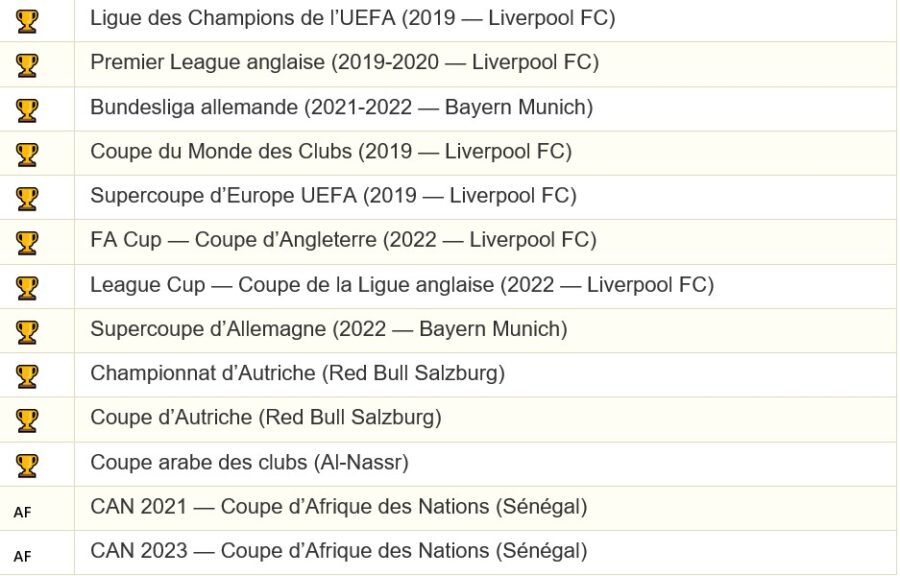Select the CAN 2023 Coupe d'Afrique text

click(x=338, y=551)
